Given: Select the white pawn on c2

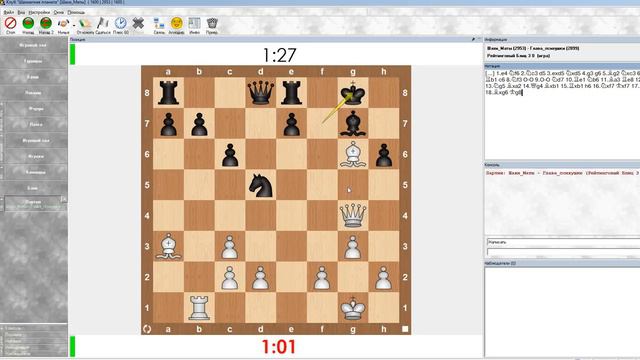Looking at the screenshot, I should coord(230,277).
